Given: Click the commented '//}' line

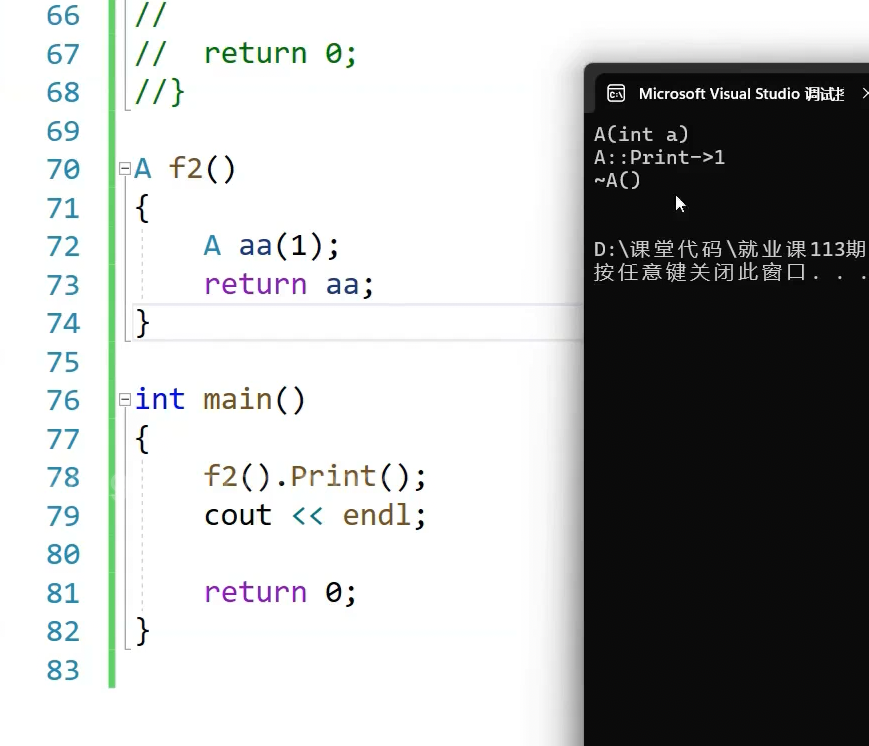Looking at the screenshot, I should tap(159, 92).
